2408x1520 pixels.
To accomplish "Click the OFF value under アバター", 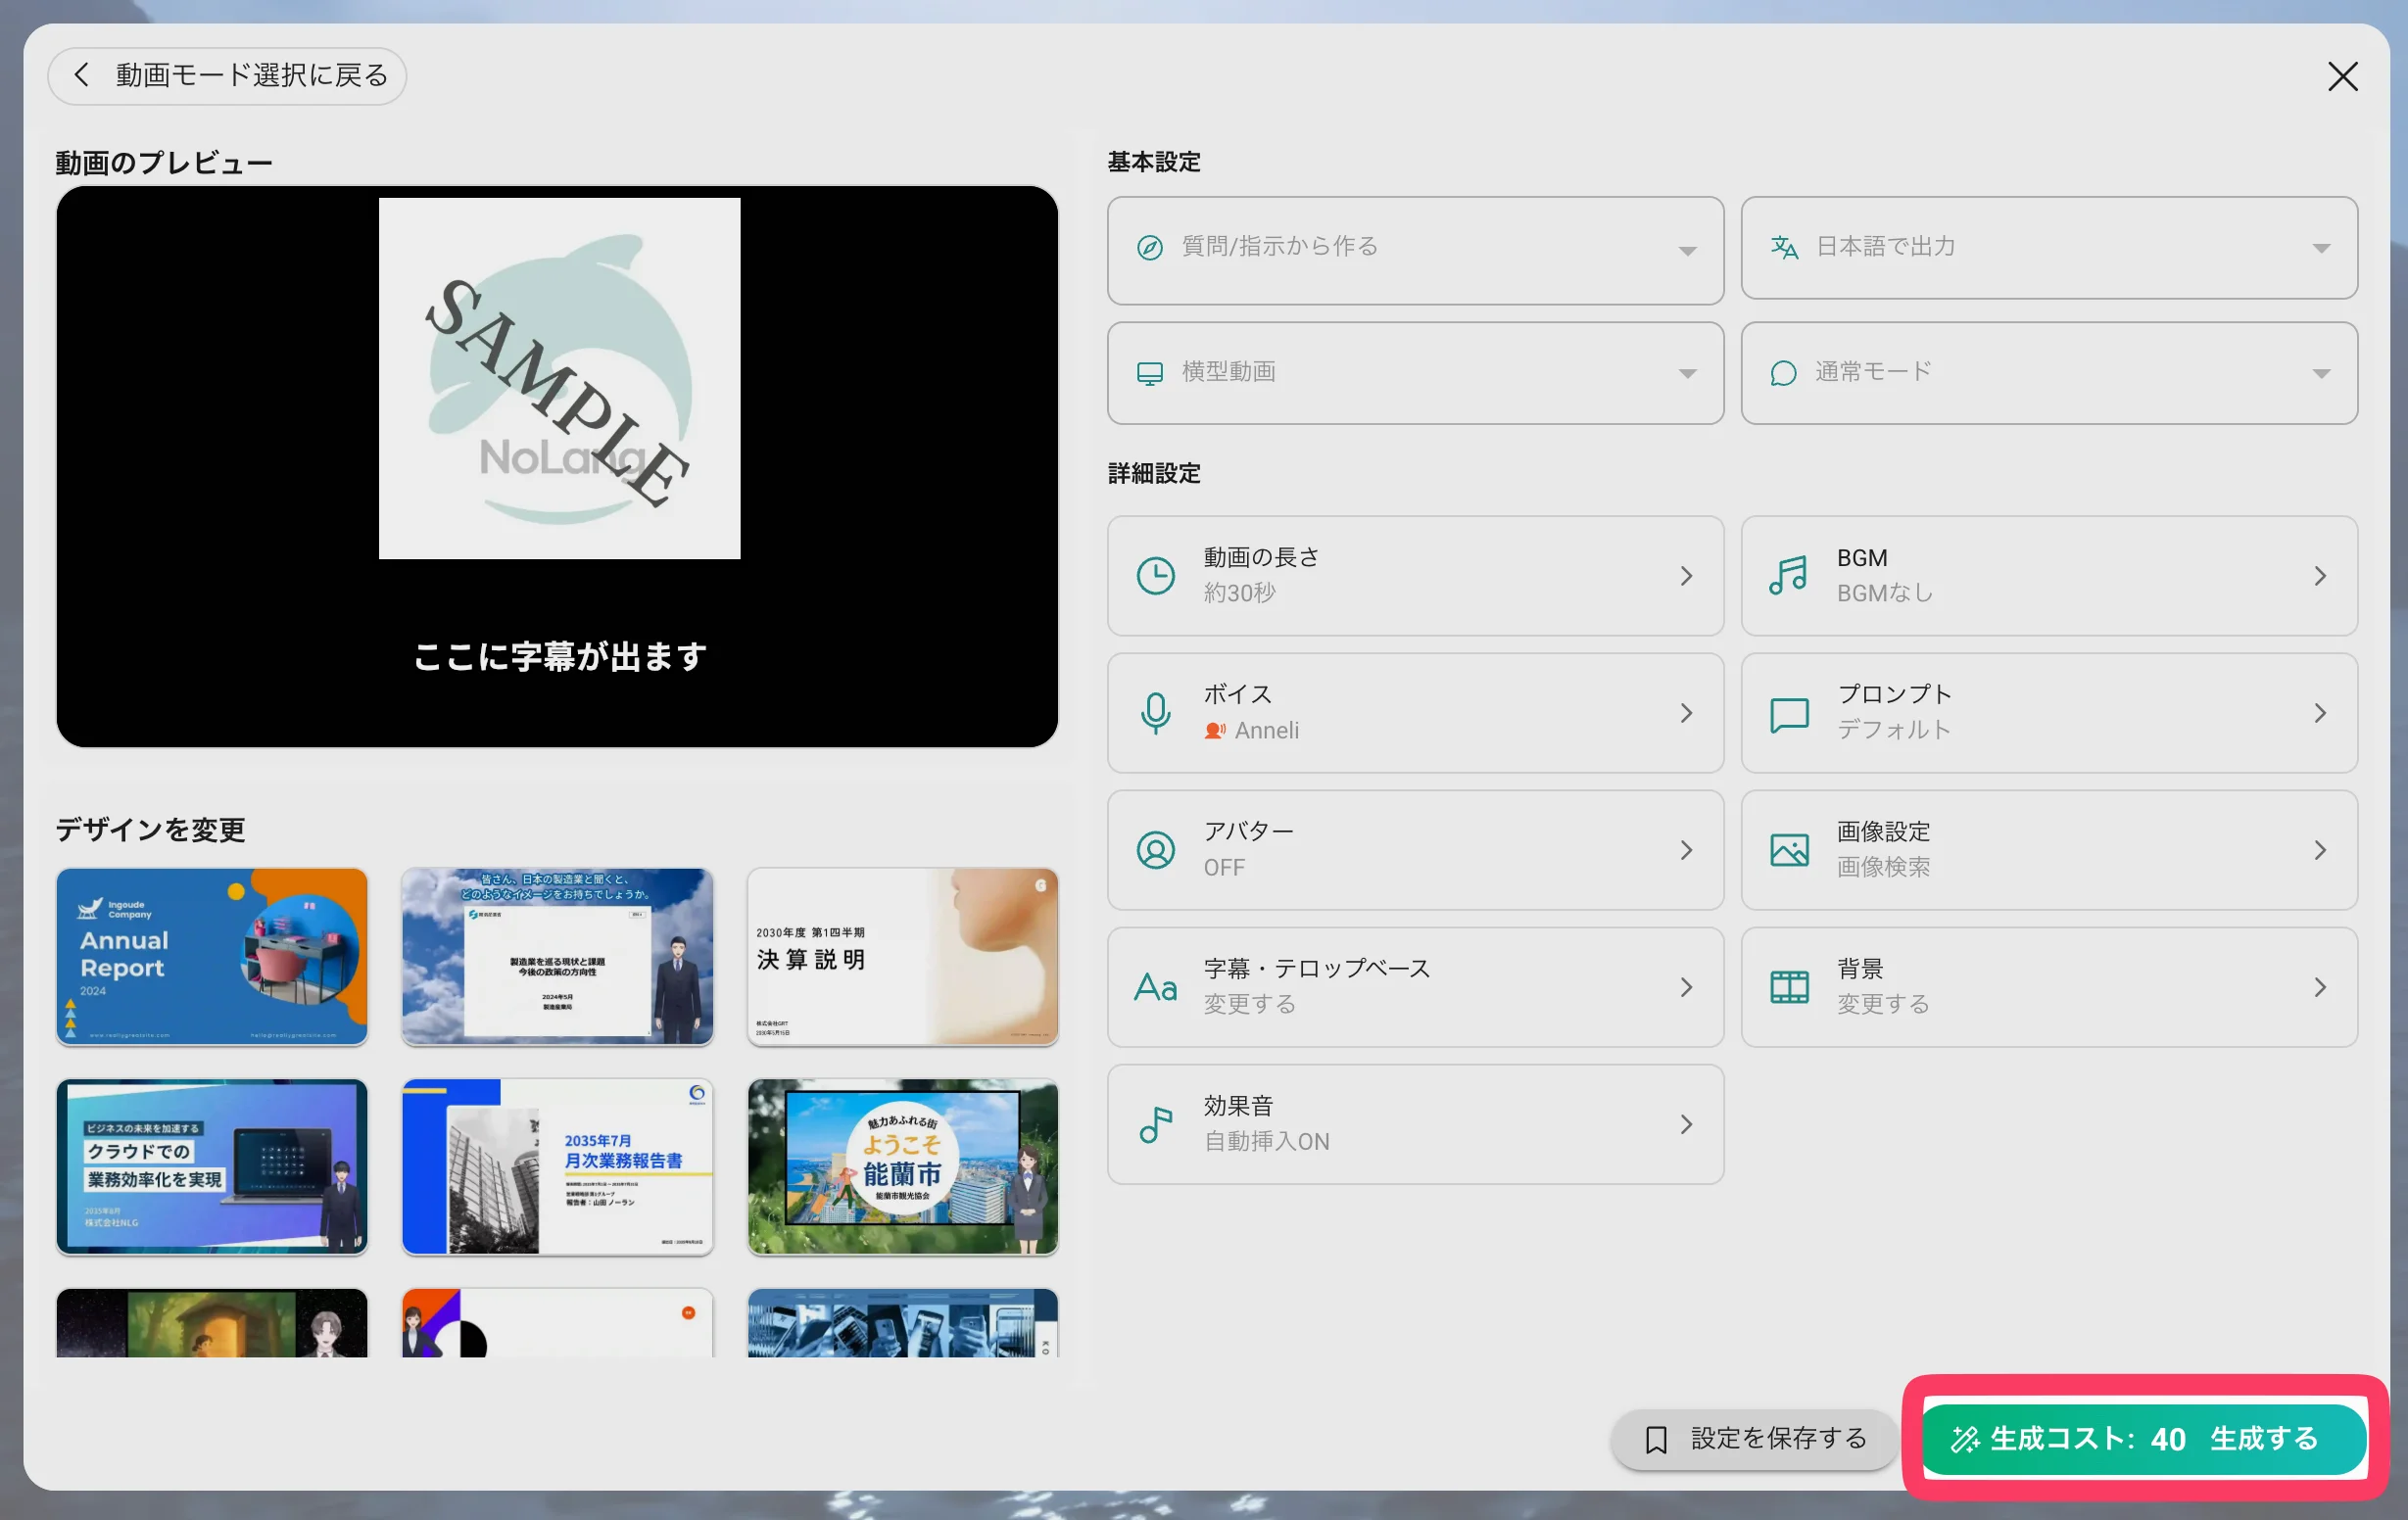I will click(1224, 868).
